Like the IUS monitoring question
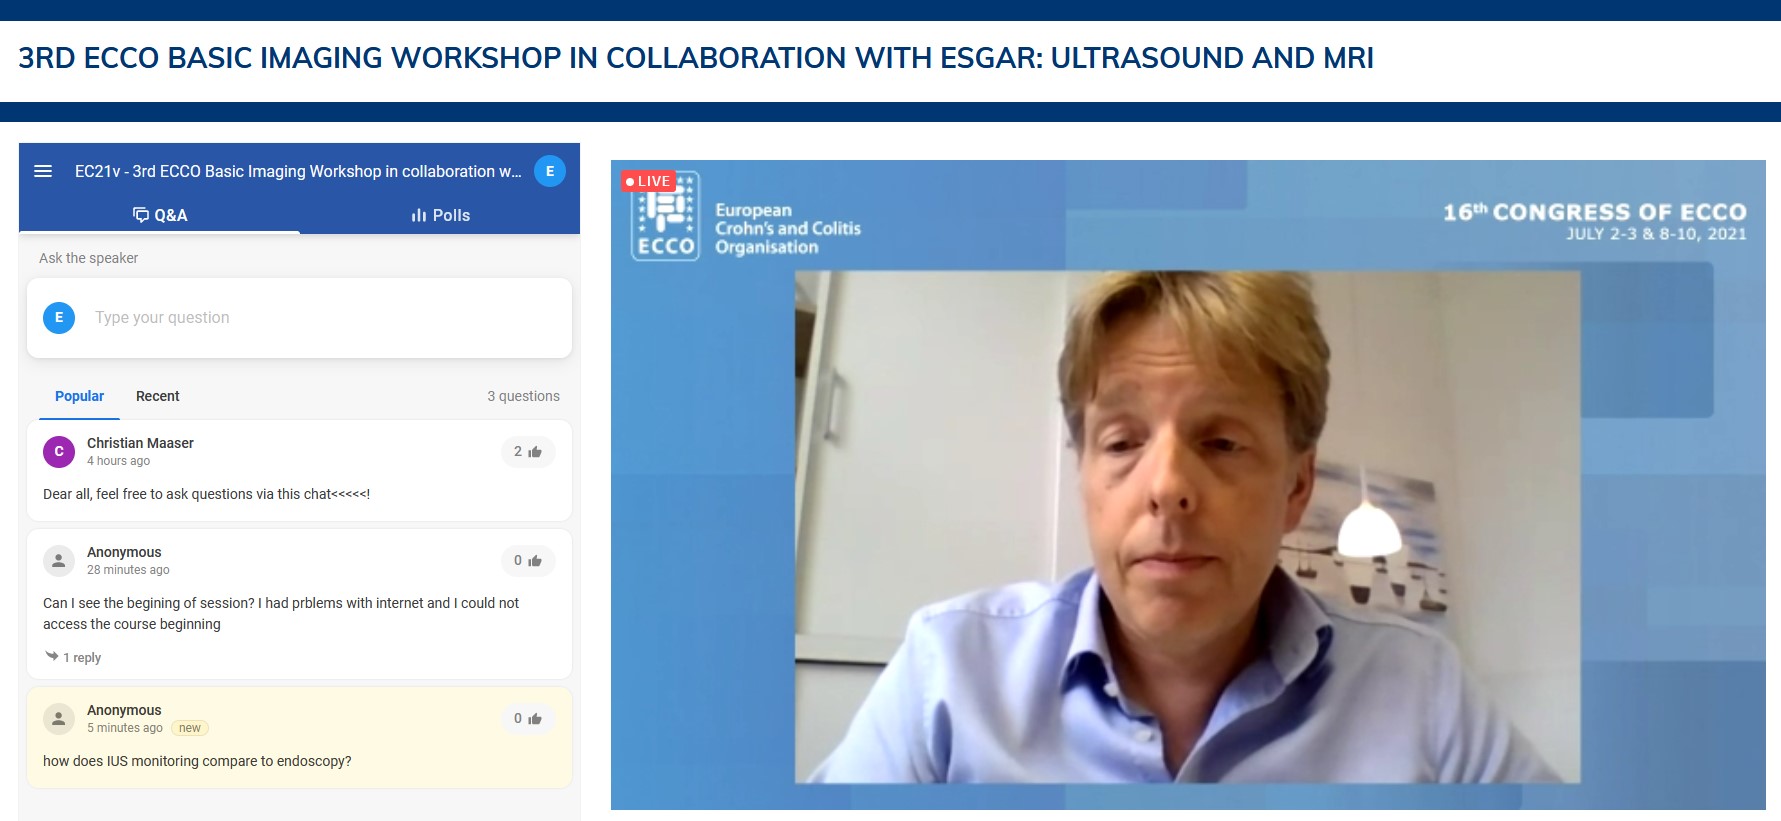Image resolution: width=1781 pixels, height=821 pixels. 528,719
